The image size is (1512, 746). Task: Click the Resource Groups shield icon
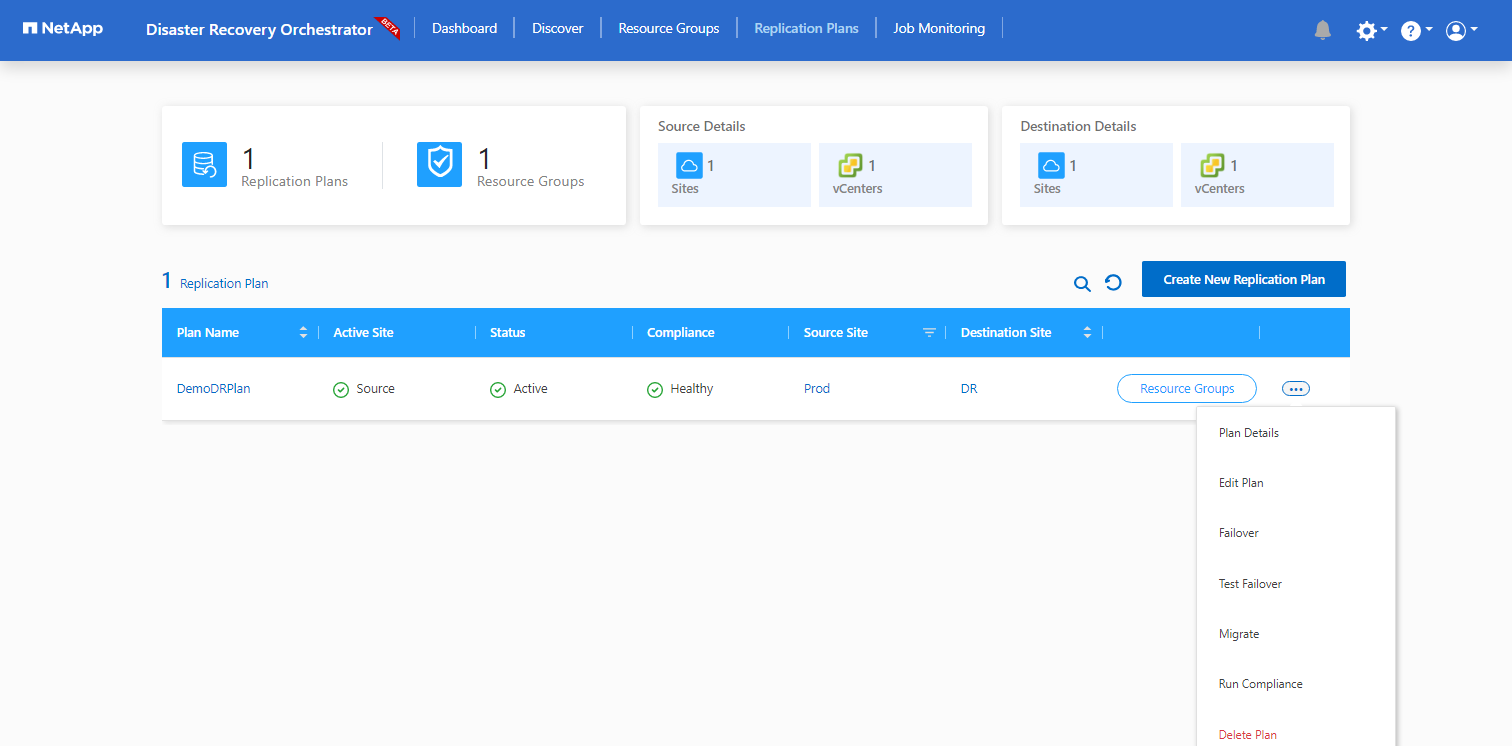(x=439, y=164)
